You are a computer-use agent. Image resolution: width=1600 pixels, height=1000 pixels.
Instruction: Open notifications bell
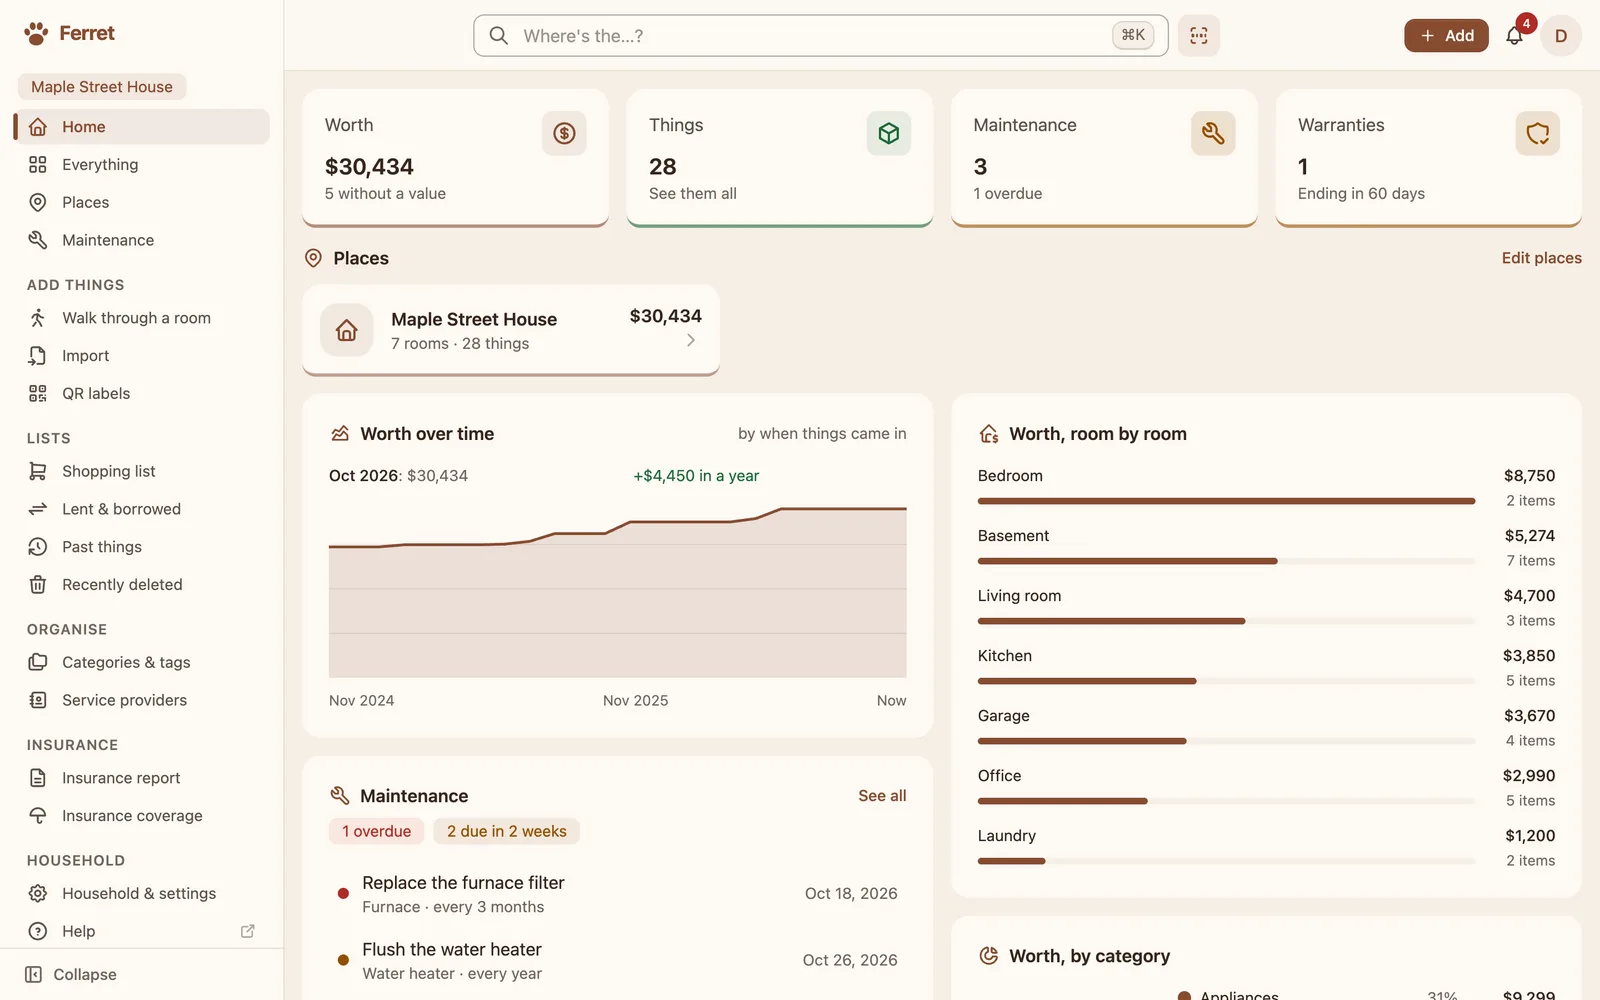coord(1514,36)
